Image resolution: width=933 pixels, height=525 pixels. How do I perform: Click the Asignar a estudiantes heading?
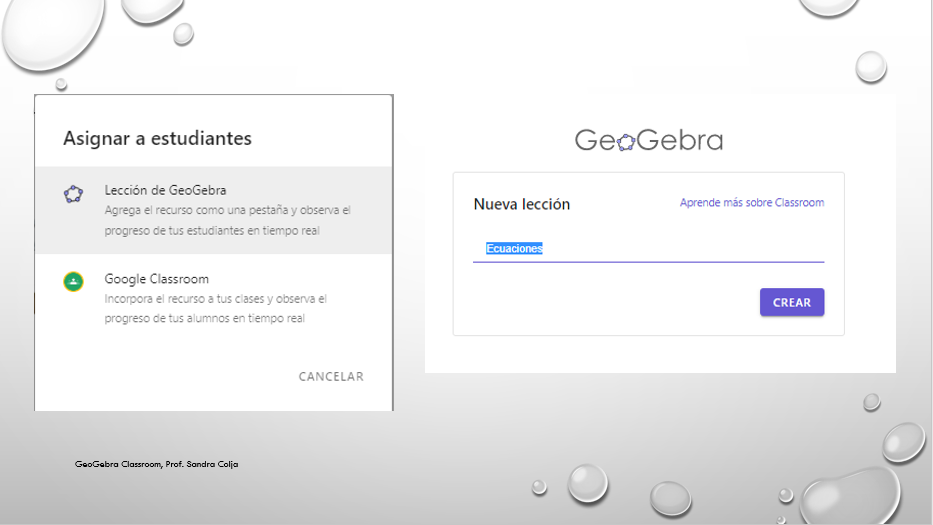[x=158, y=138]
